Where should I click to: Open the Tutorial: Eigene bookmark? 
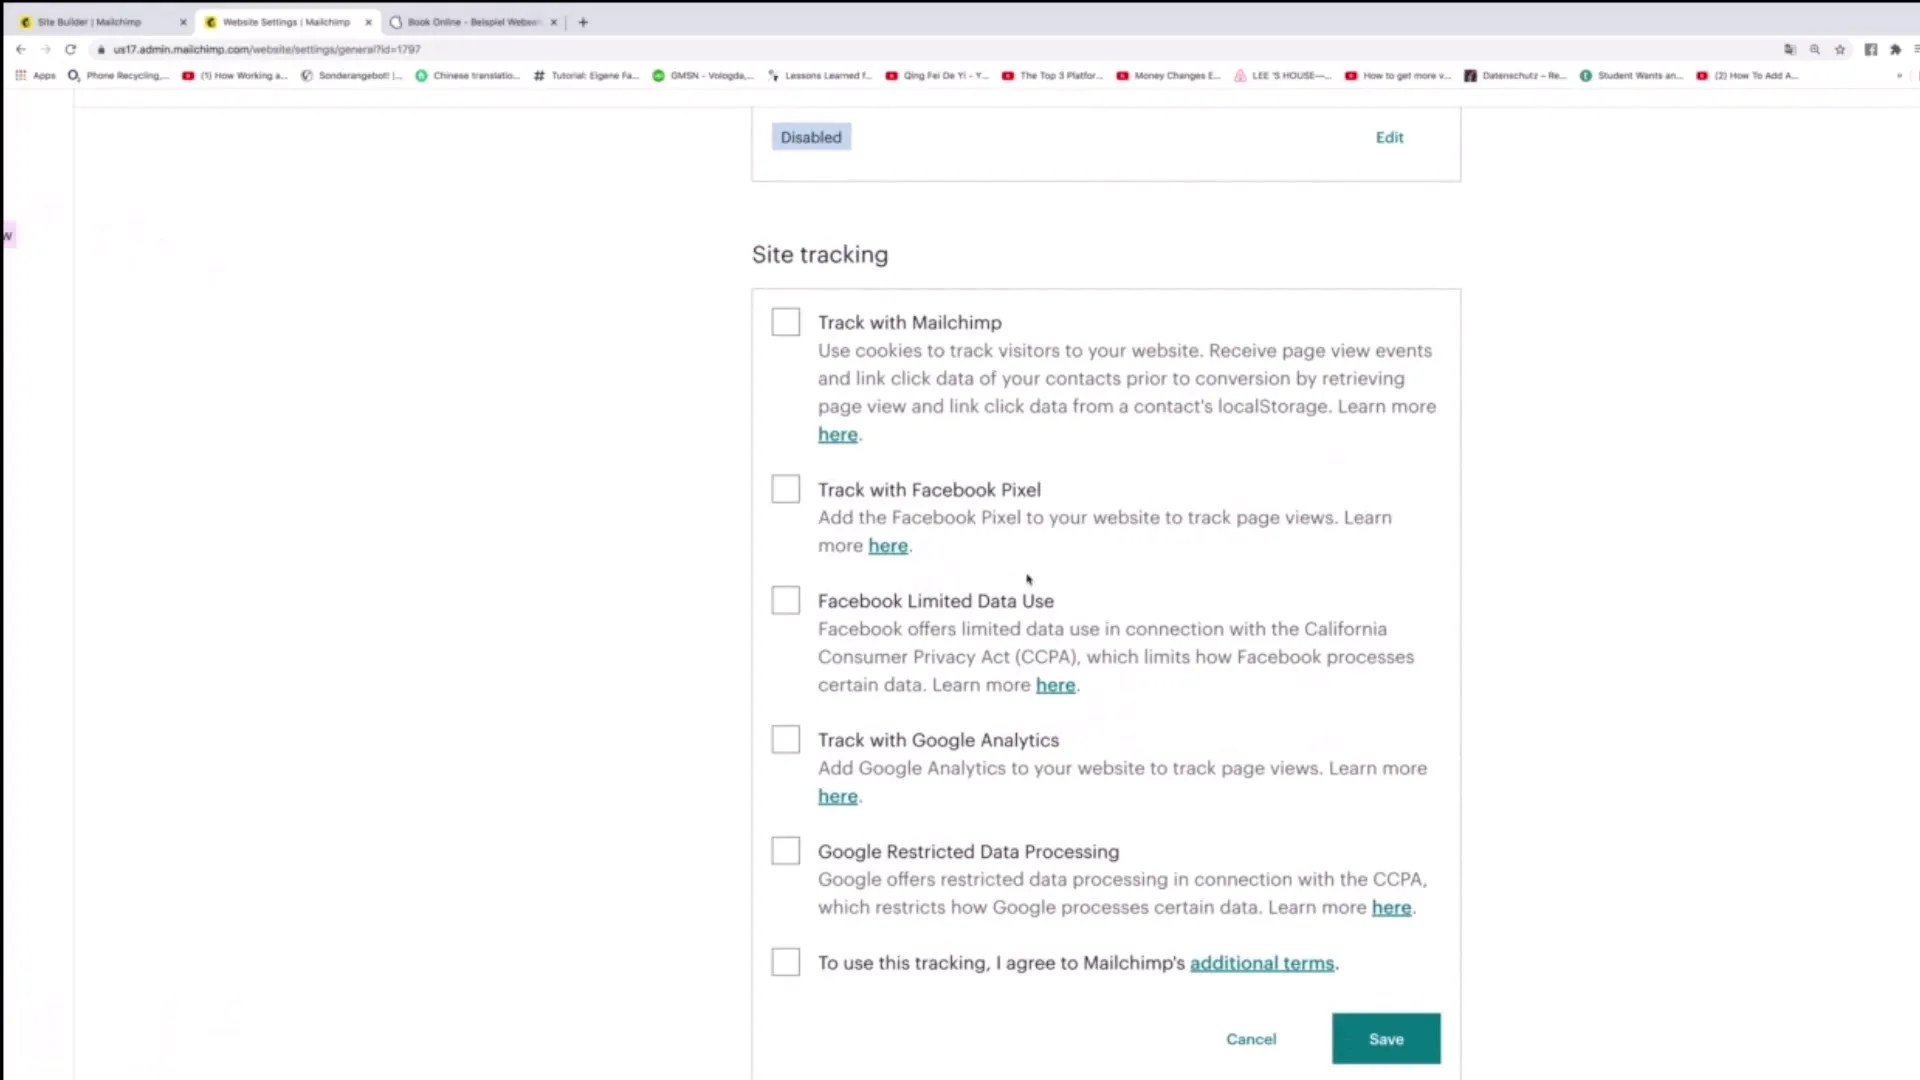[x=585, y=75]
